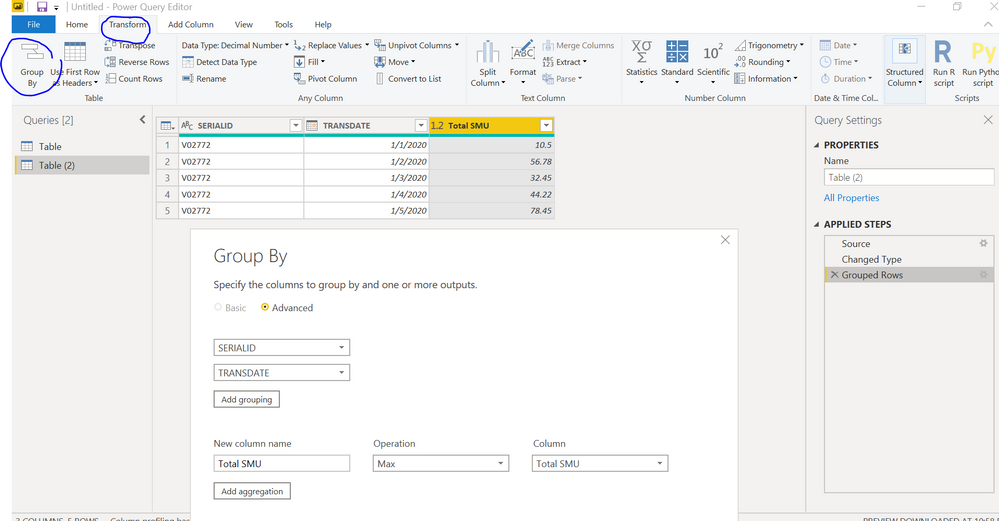Image resolution: width=999 pixels, height=521 pixels.
Task: Select the Table (2) query
Action: (x=82, y=166)
